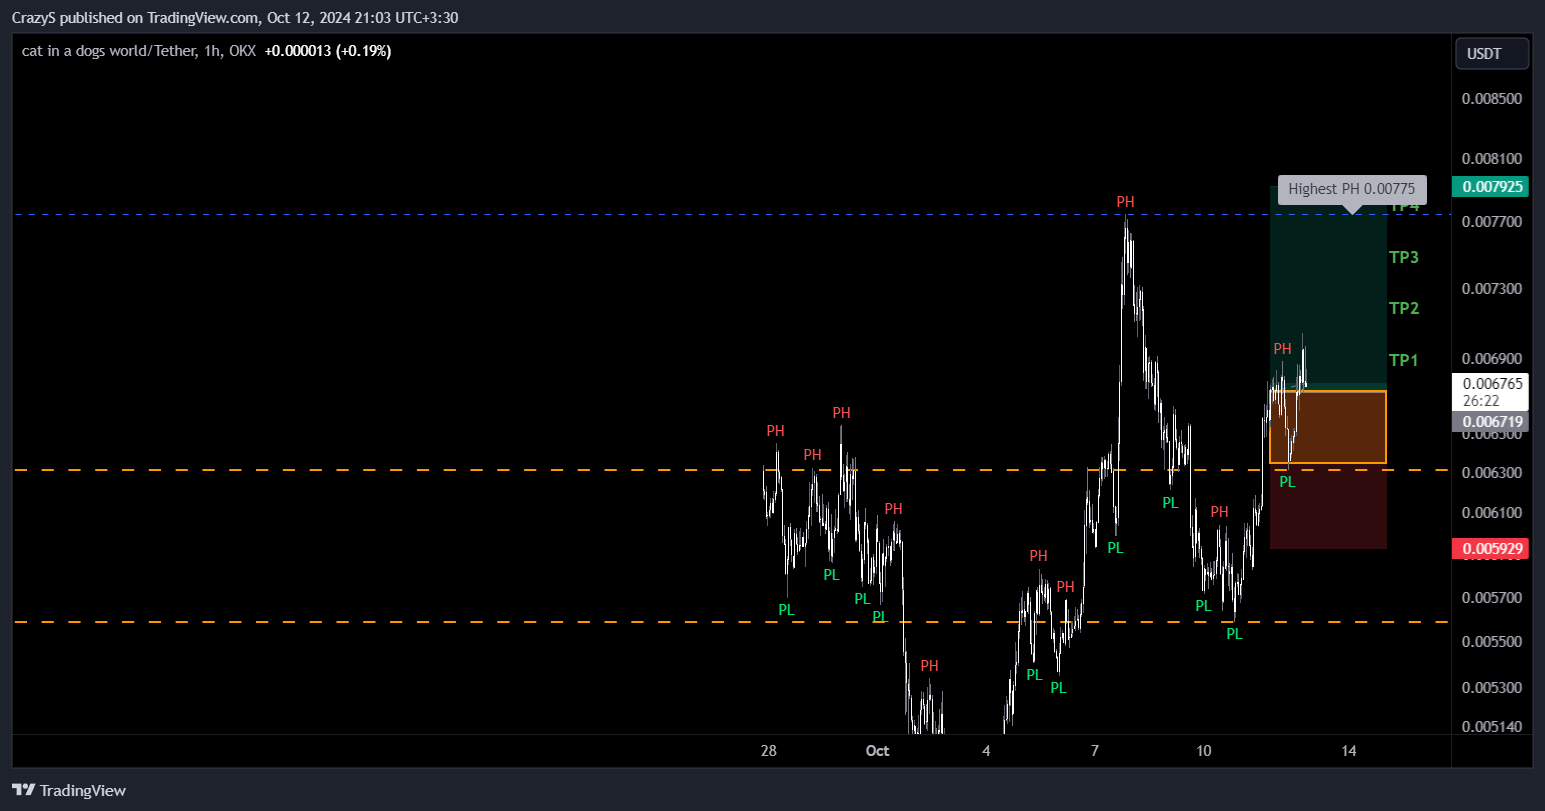The image size is (1545, 811).
Task: Click the 0.008500 price axis value
Action: click(1492, 98)
